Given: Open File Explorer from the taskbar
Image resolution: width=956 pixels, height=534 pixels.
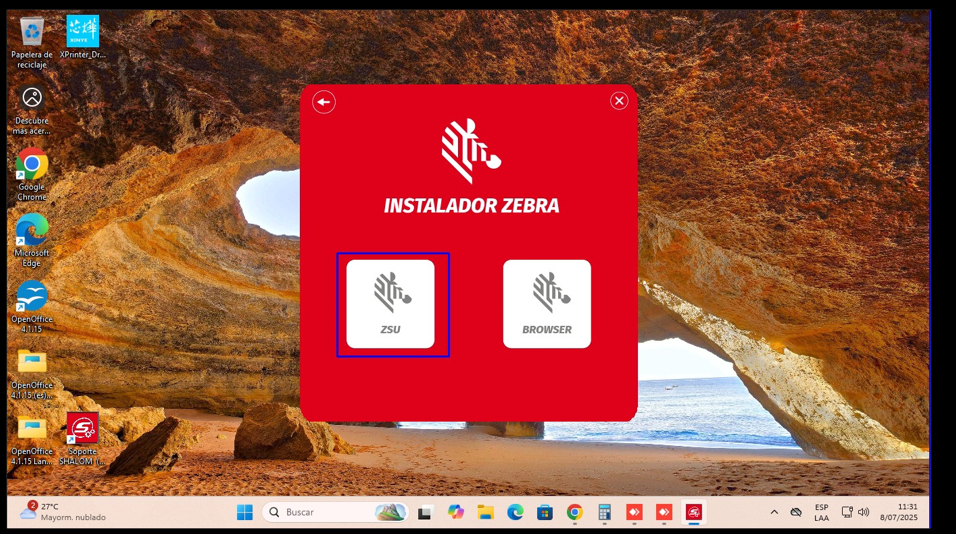Looking at the screenshot, I should pos(485,512).
